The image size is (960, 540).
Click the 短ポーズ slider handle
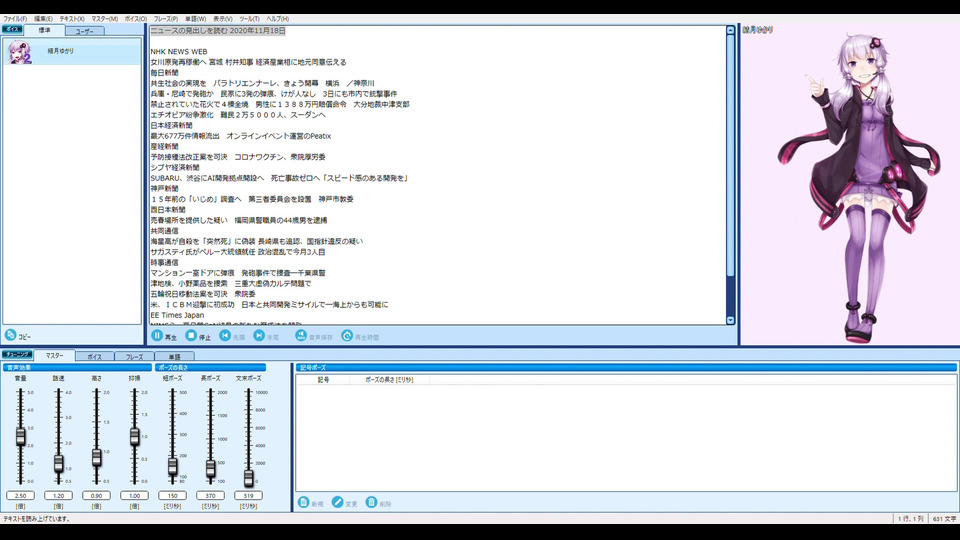173,467
